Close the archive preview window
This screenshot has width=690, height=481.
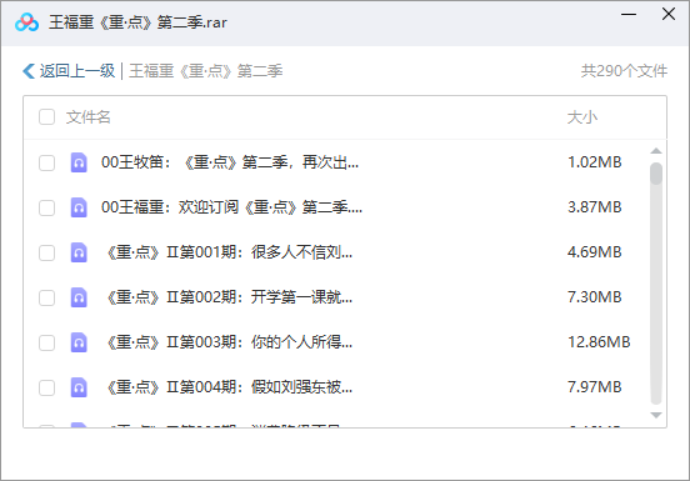[x=669, y=14]
